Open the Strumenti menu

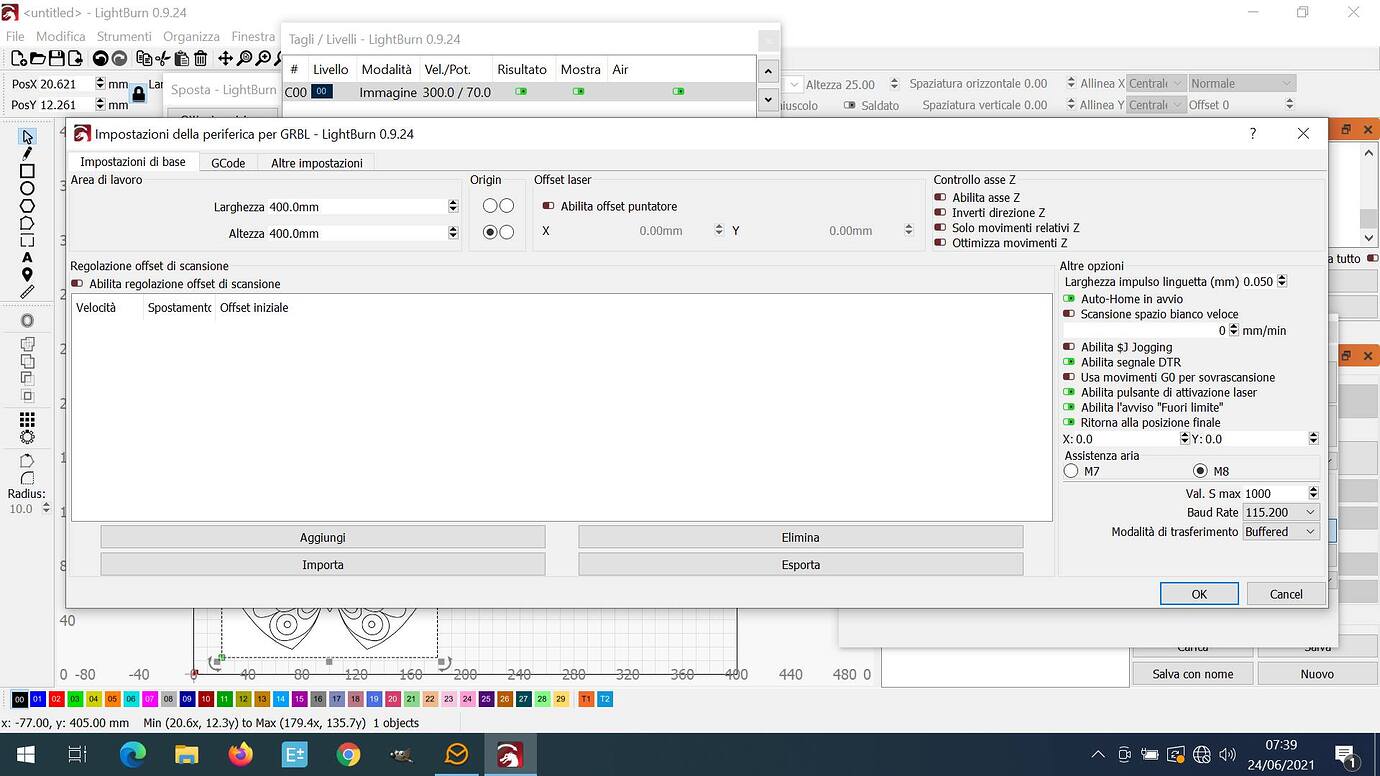(x=124, y=36)
